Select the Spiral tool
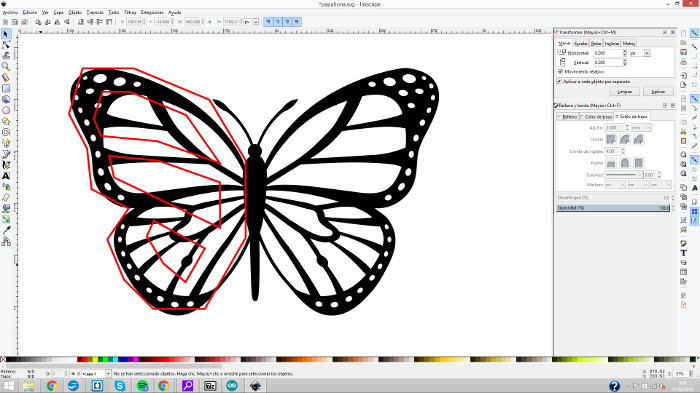 tap(6, 132)
